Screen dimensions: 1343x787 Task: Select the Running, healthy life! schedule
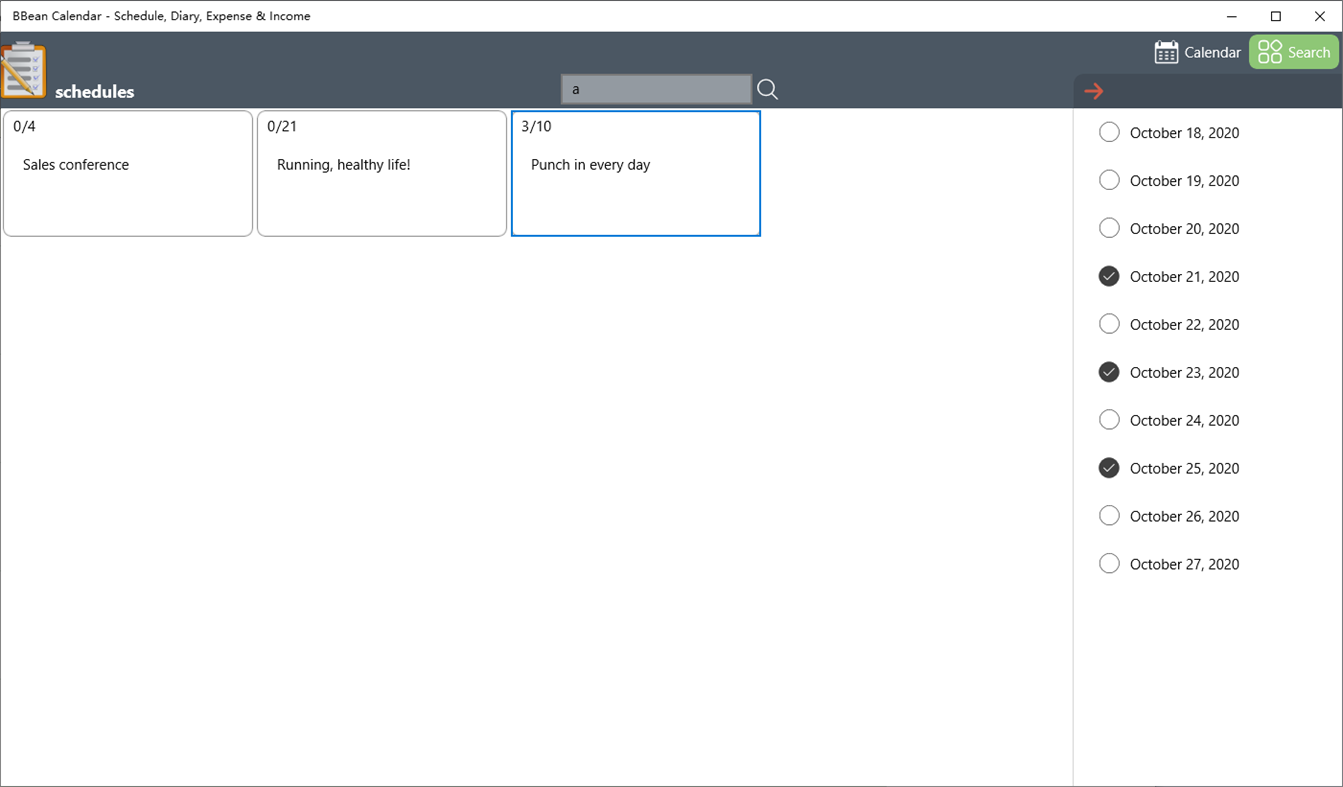click(382, 173)
